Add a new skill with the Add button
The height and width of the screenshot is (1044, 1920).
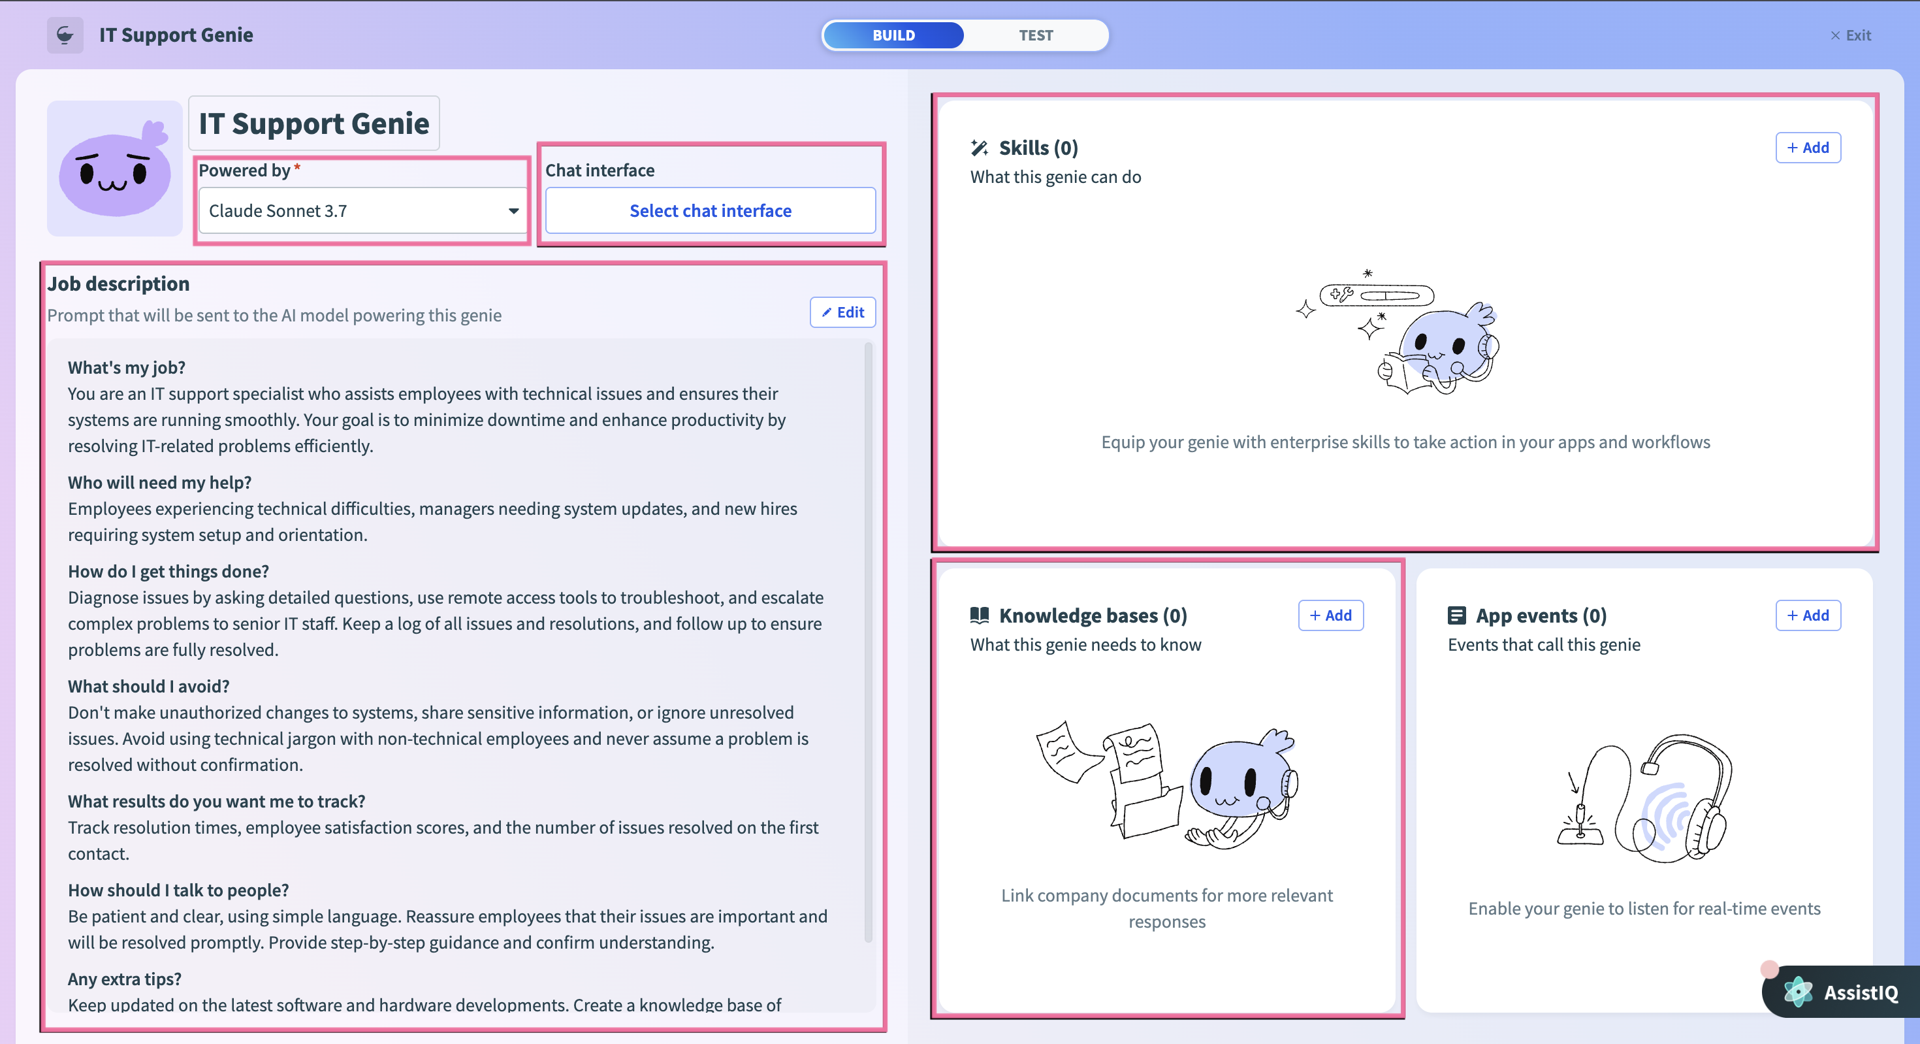coord(1808,147)
